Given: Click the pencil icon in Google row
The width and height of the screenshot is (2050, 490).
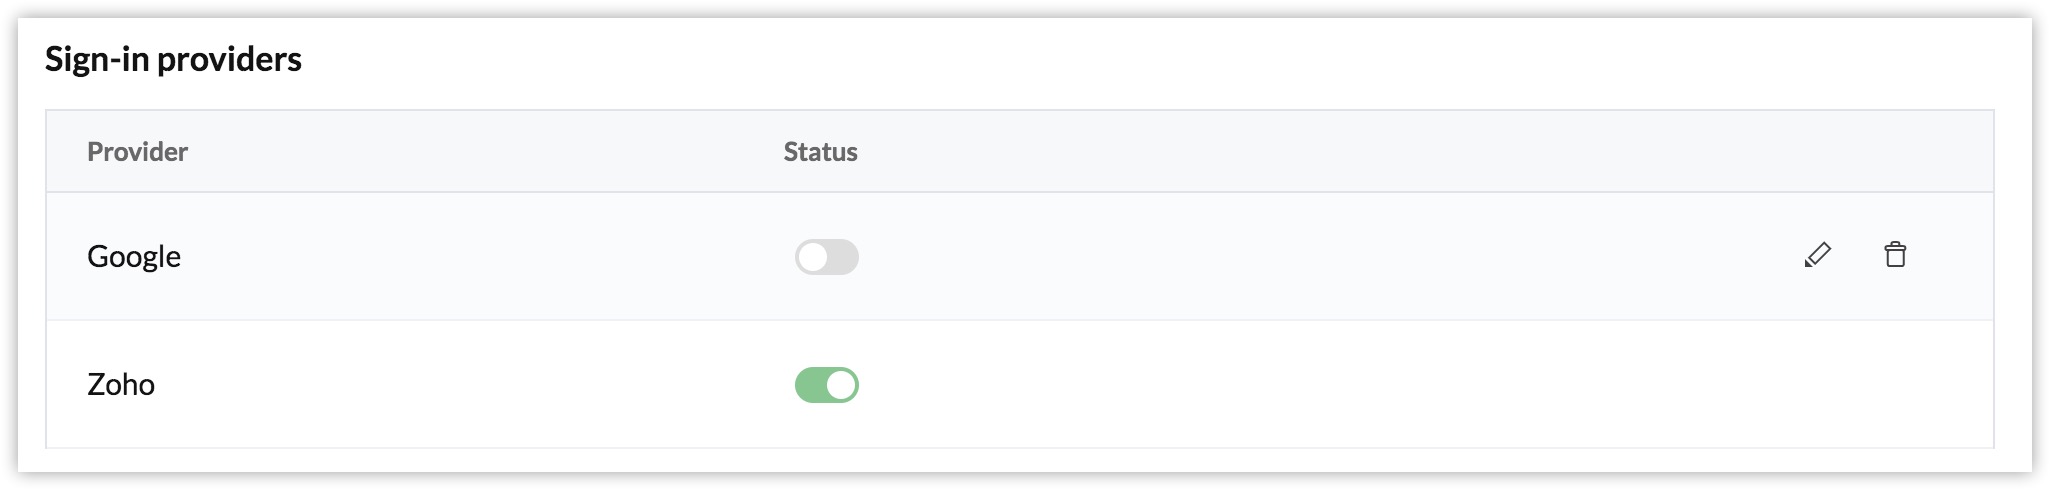Looking at the screenshot, I should pos(1817,255).
